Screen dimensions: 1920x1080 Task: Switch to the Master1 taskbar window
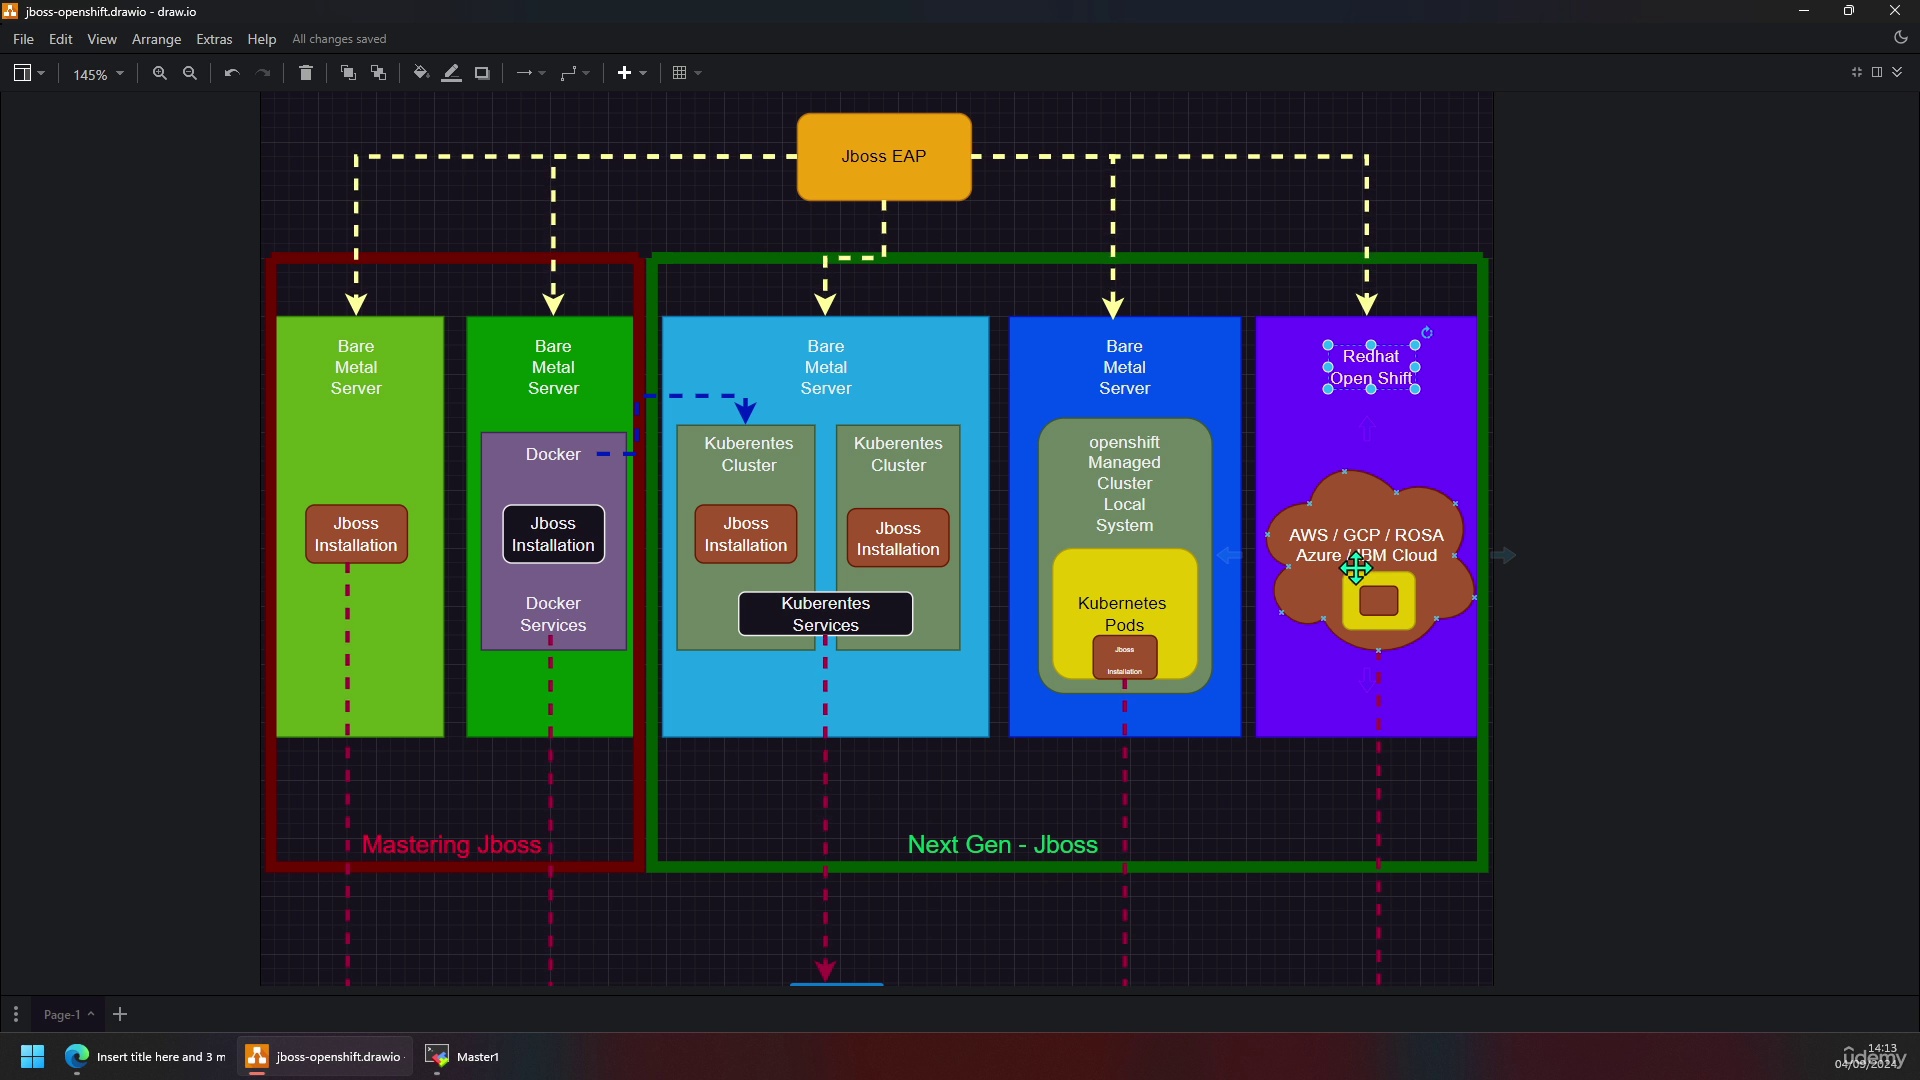463,1056
